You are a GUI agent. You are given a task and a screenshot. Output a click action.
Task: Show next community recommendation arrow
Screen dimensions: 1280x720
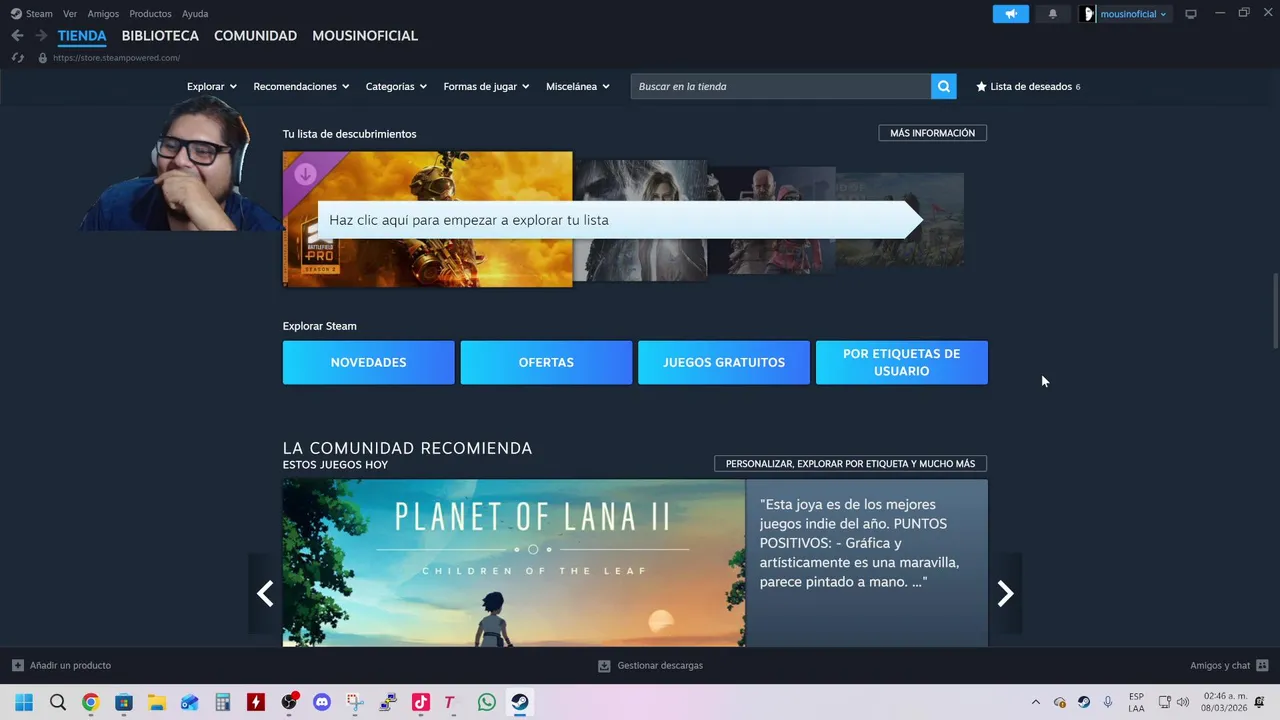1005,593
